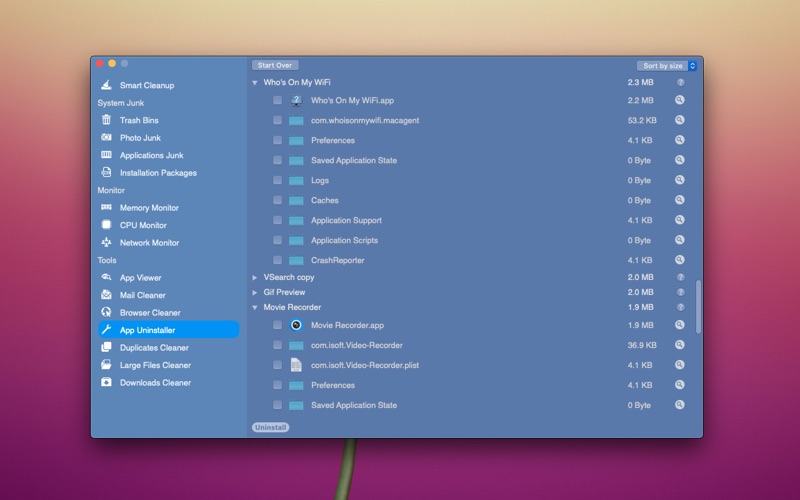Check Preferences checkbox under Who's On My WiFi
Viewport: 800px width, 500px height.
[277, 140]
